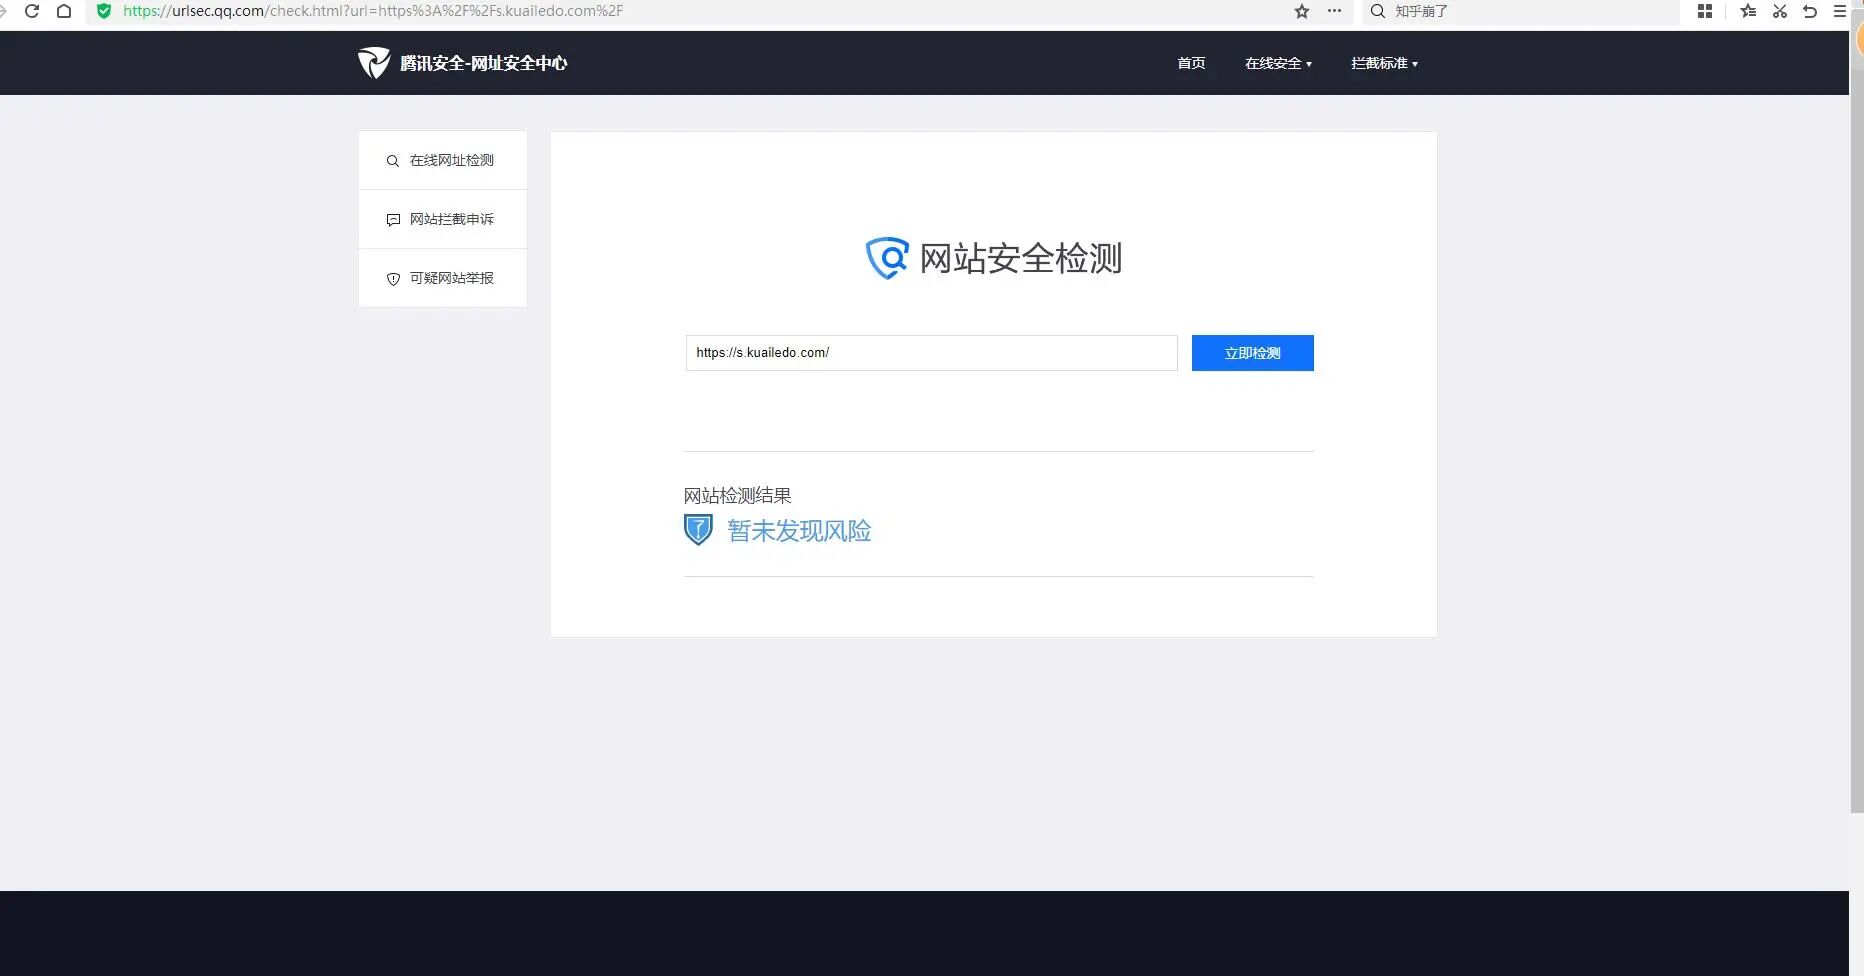Expand the 在线安全 dropdown menu
This screenshot has width=1864, height=976.
[1278, 63]
